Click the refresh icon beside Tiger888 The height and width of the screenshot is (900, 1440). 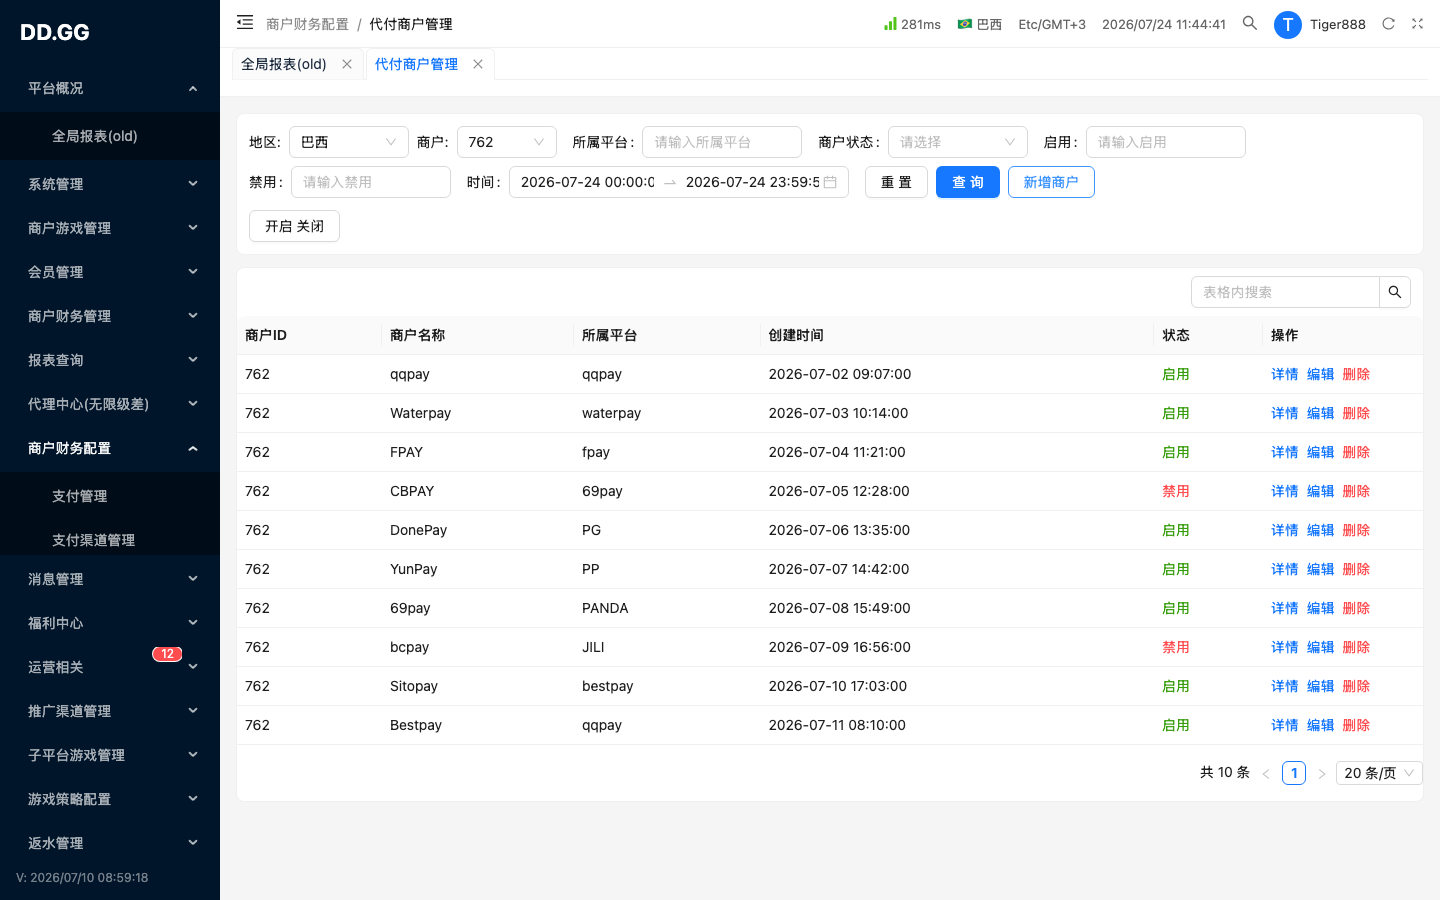tap(1388, 24)
